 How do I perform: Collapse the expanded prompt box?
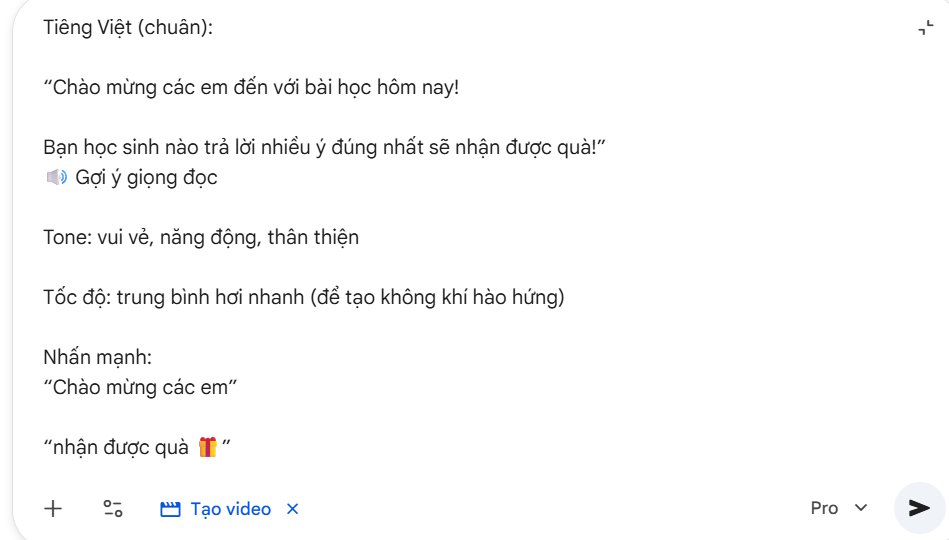pos(925,27)
